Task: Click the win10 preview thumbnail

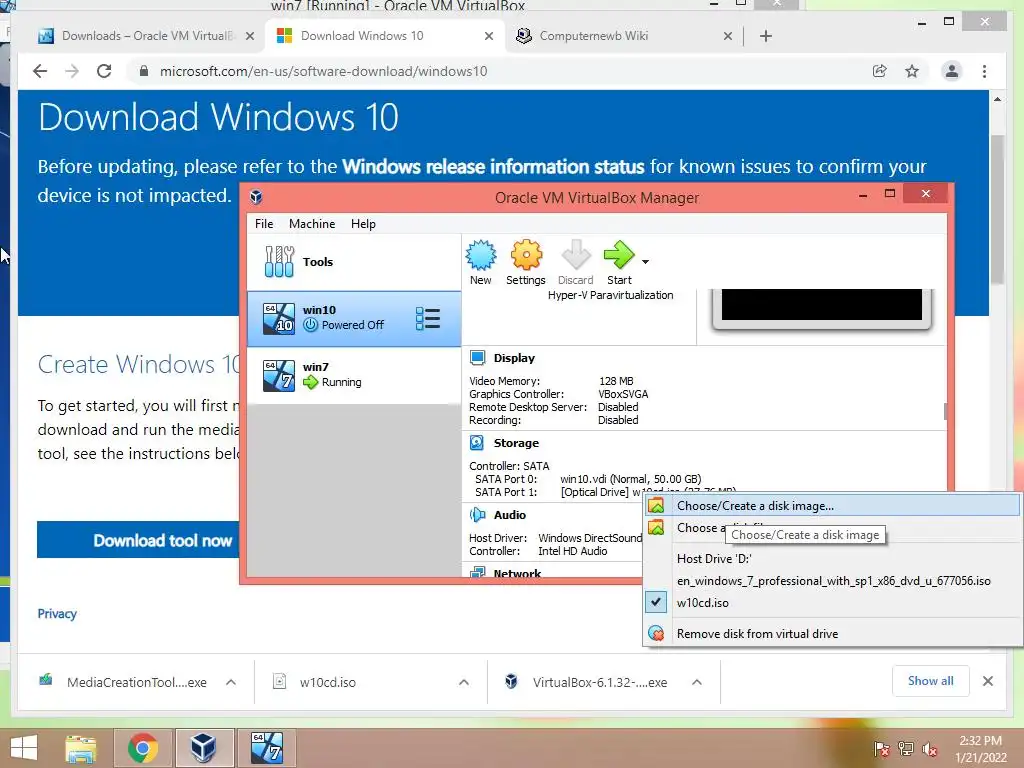Action: [822, 308]
